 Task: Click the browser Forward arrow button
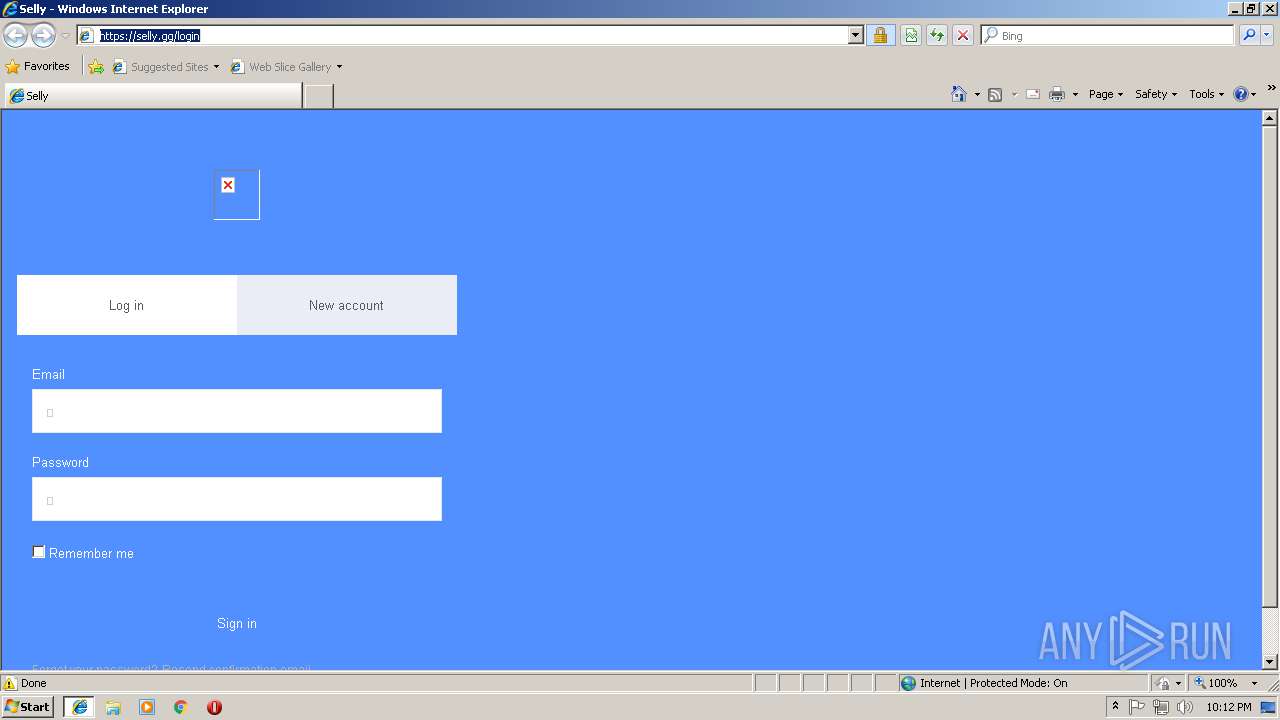(43, 36)
